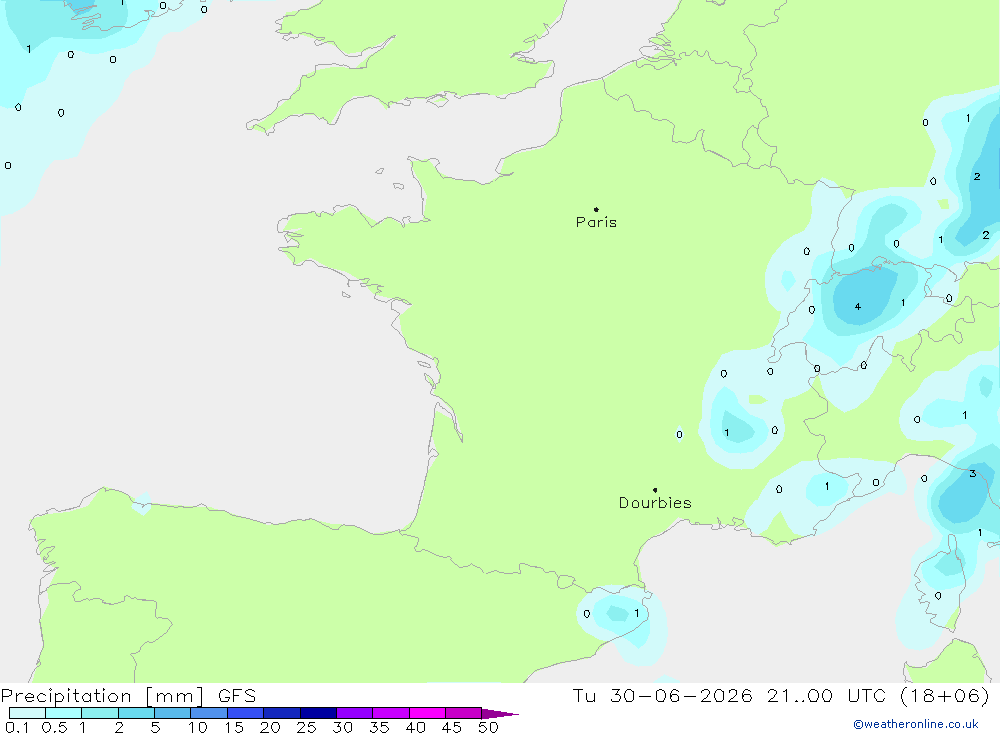Pick the 2–5 mm legend color swatch
Screen dimensions: 1000x733
pyautogui.click(x=136, y=713)
